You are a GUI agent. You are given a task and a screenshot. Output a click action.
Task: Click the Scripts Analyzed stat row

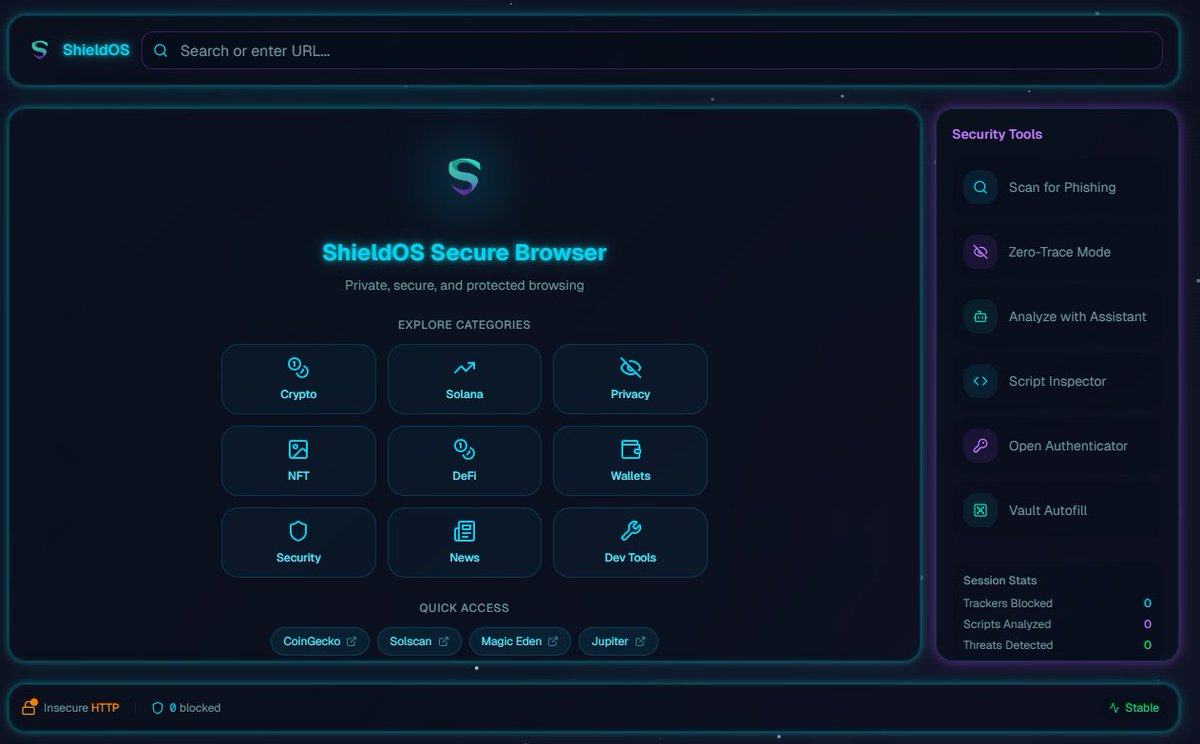point(1057,624)
